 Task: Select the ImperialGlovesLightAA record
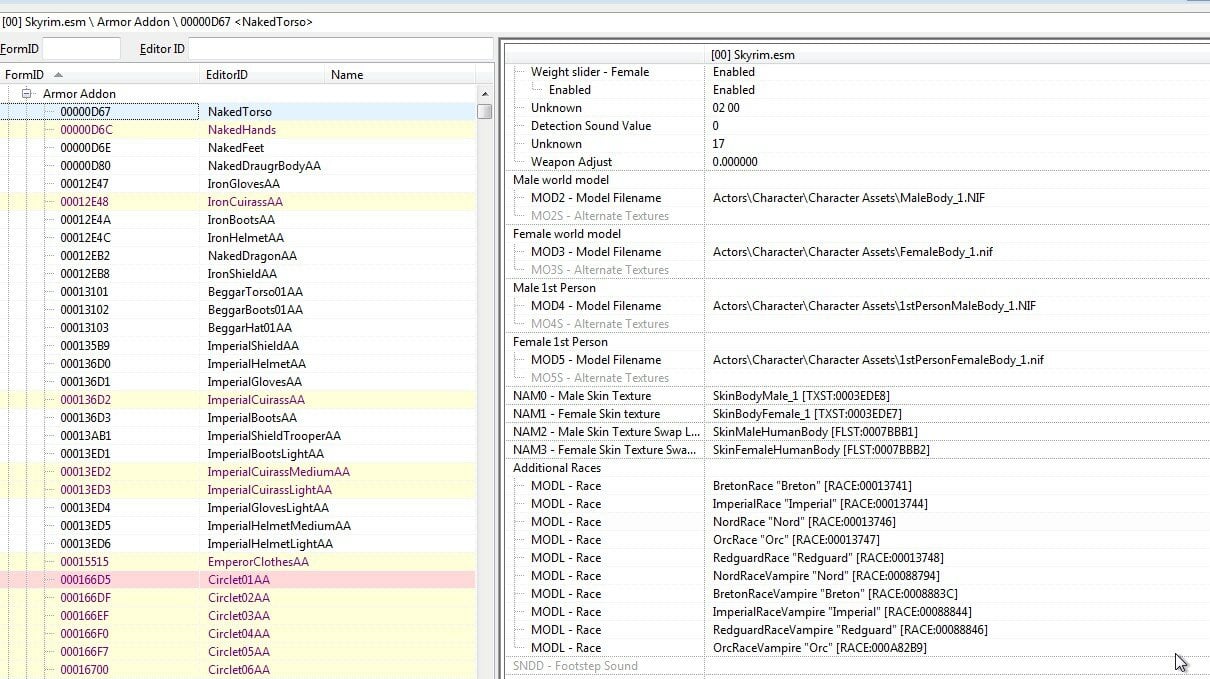pos(238,508)
